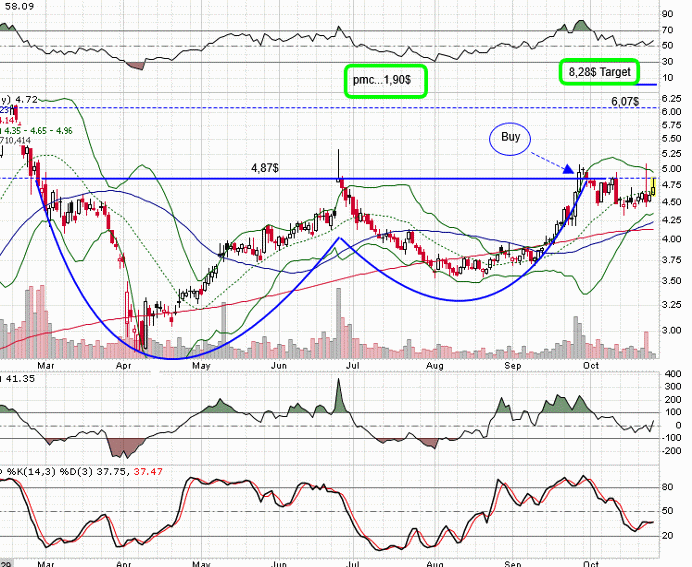Click the "6,07$" price level label
The width and height of the screenshot is (692, 567).
click(x=624, y=101)
